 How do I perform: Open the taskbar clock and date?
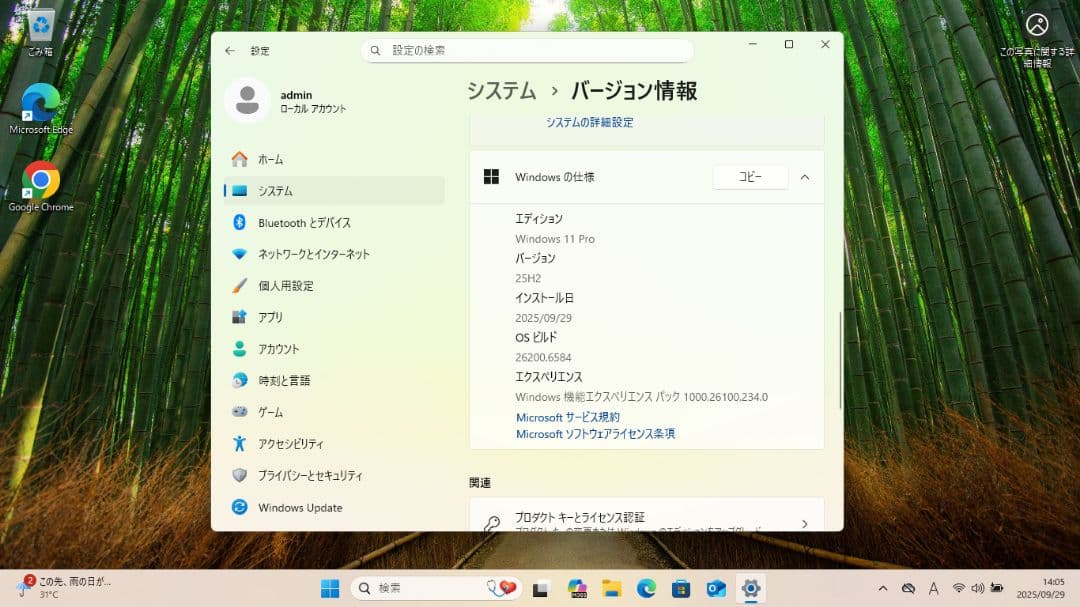point(1040,588)
